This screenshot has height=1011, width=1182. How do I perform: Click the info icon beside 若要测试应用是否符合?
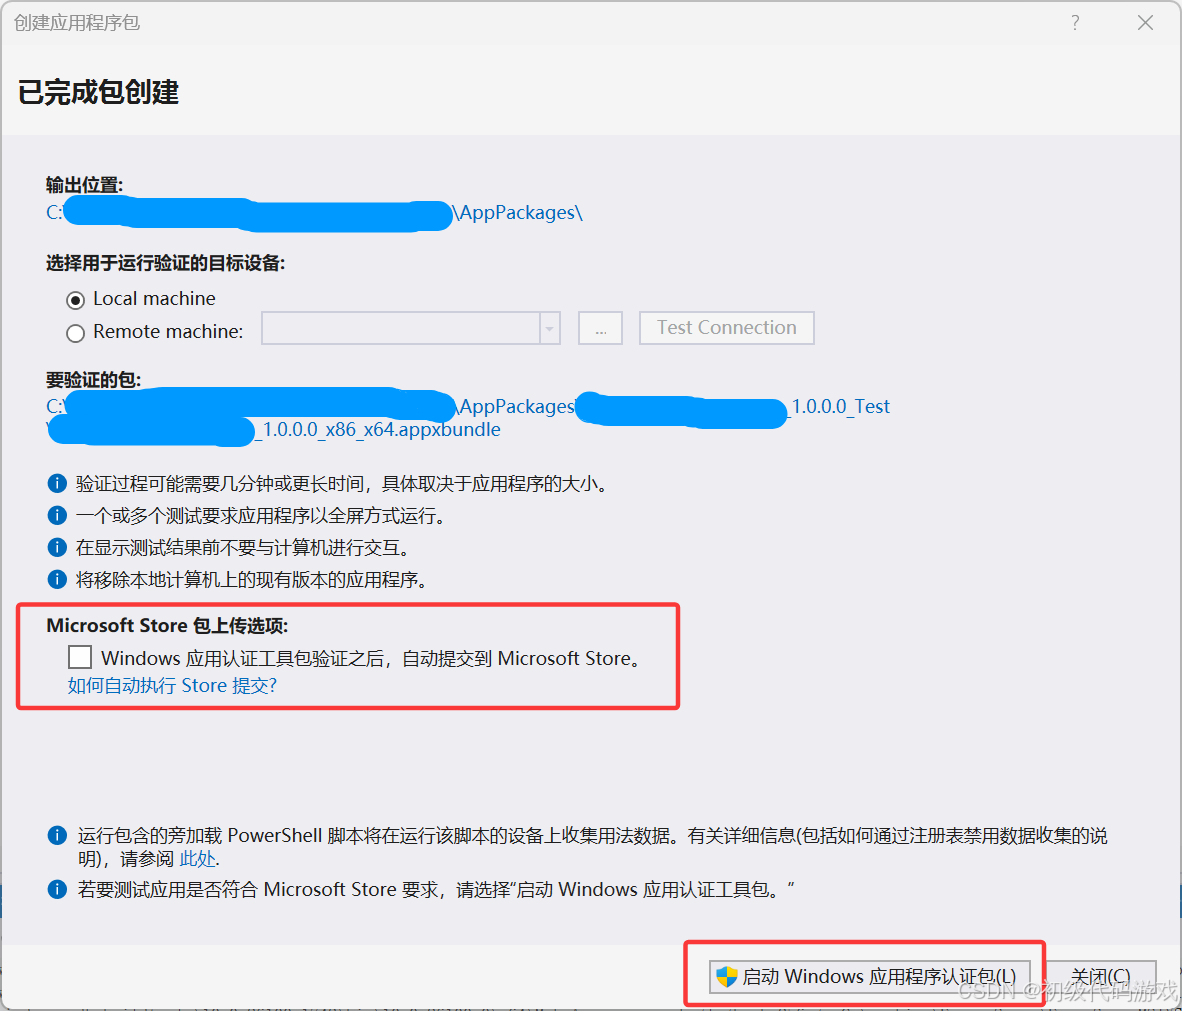(57, 890)
